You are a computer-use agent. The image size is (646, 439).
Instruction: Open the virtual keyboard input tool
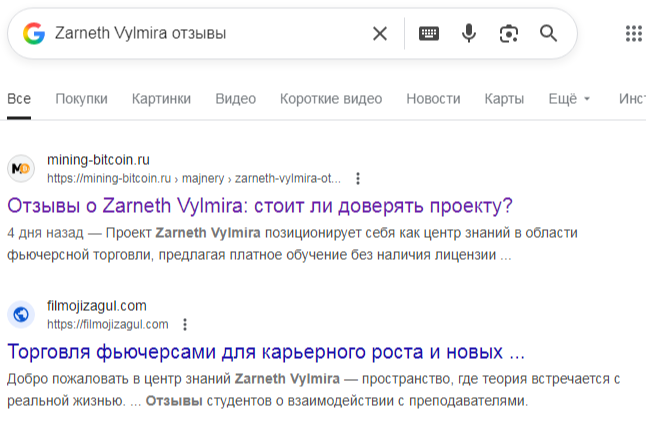[x=429, y=34]
